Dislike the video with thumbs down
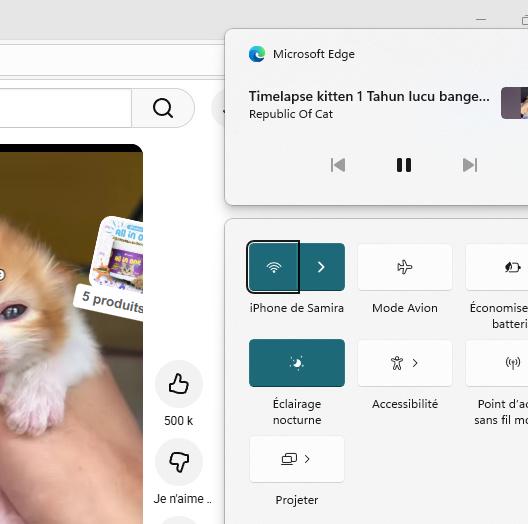The image size is (528, 524). [x=179, y=462]
